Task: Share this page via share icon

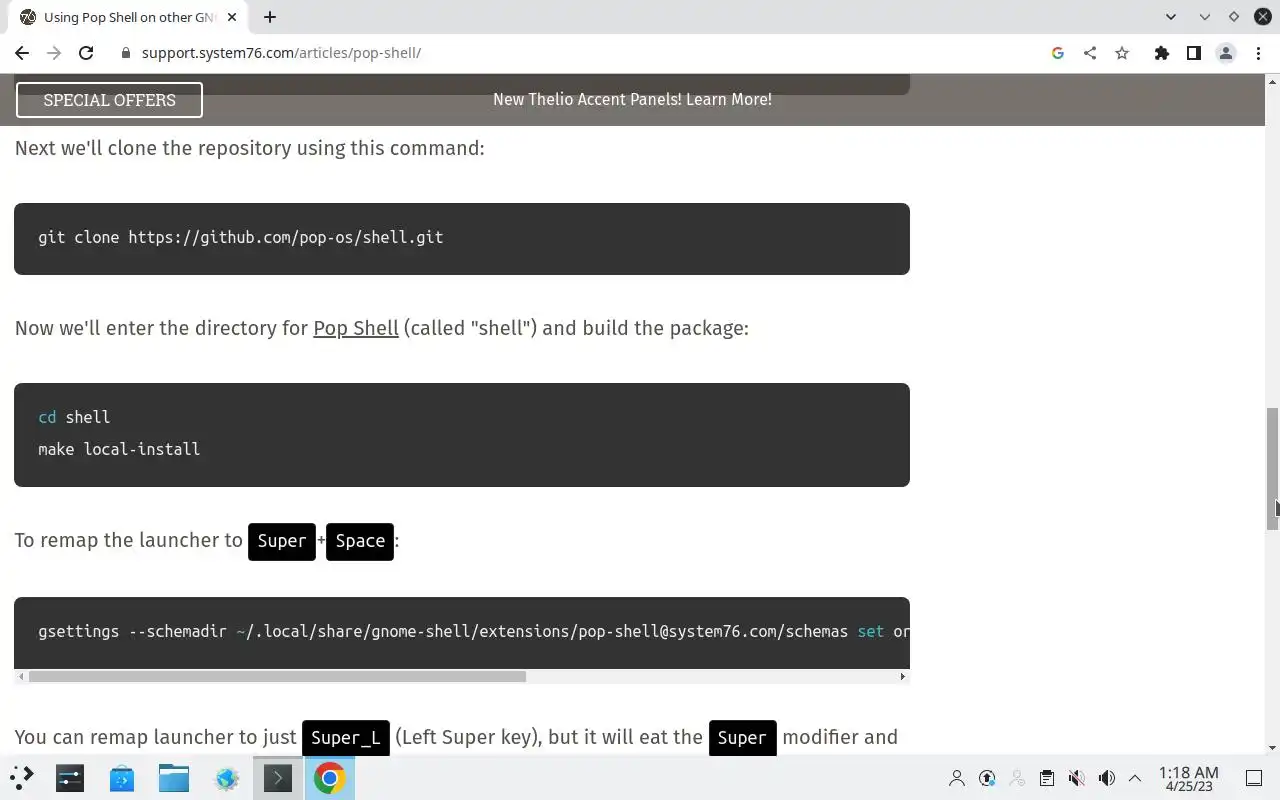Action: [1090, 53]
